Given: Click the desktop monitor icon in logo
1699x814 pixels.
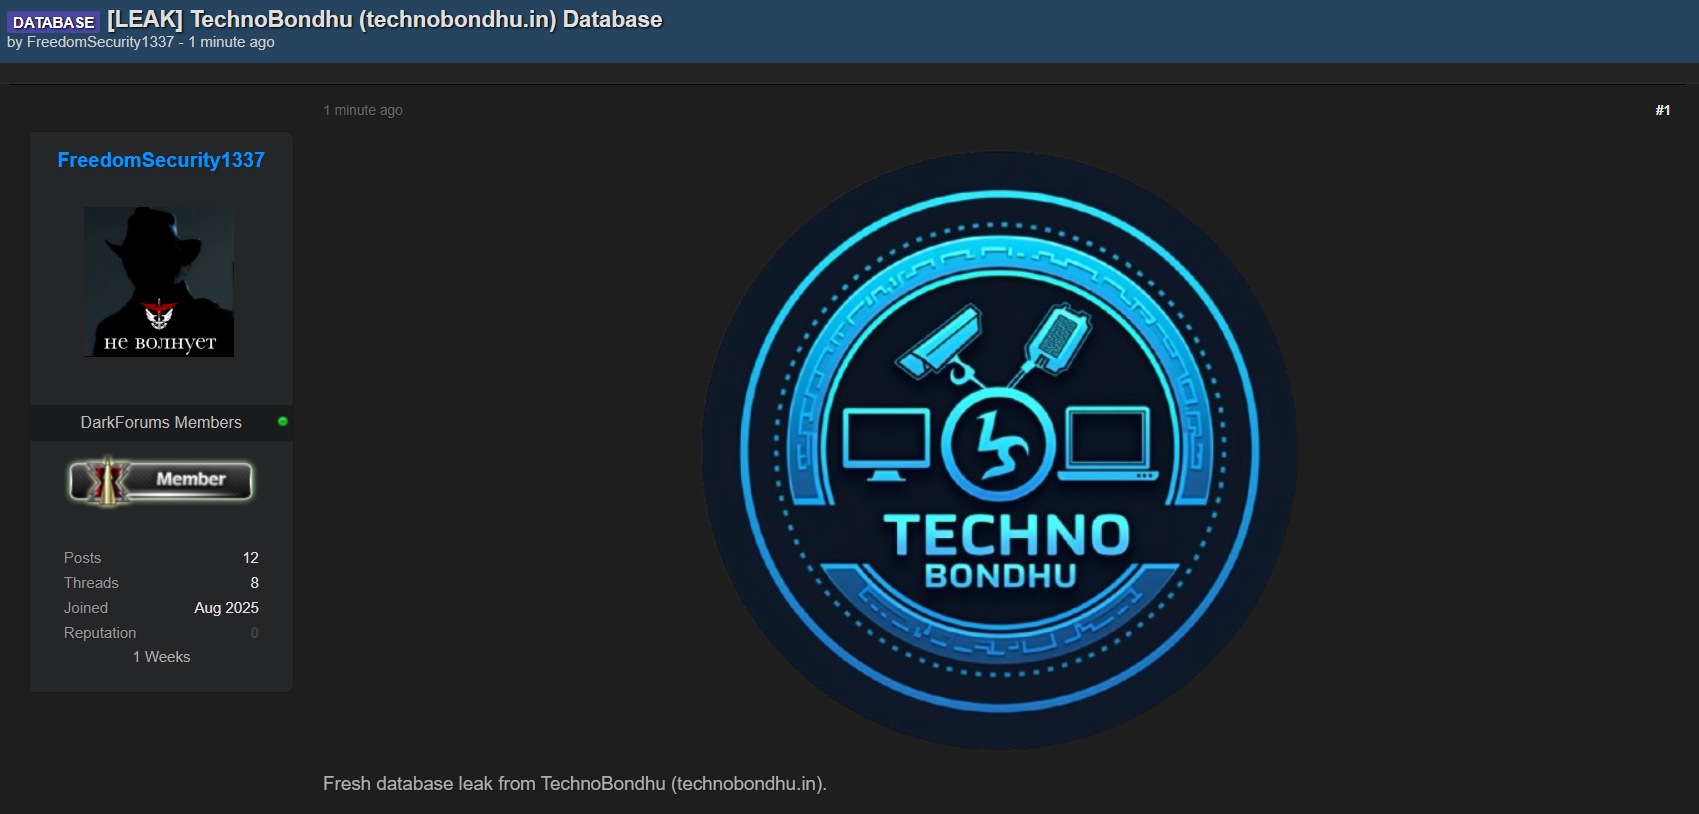Looking at the screenshot, I should (x=885, y=443).
